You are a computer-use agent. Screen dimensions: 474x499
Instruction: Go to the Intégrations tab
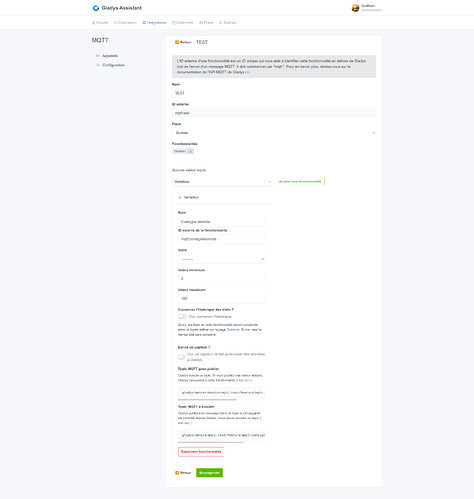[154, 23]
